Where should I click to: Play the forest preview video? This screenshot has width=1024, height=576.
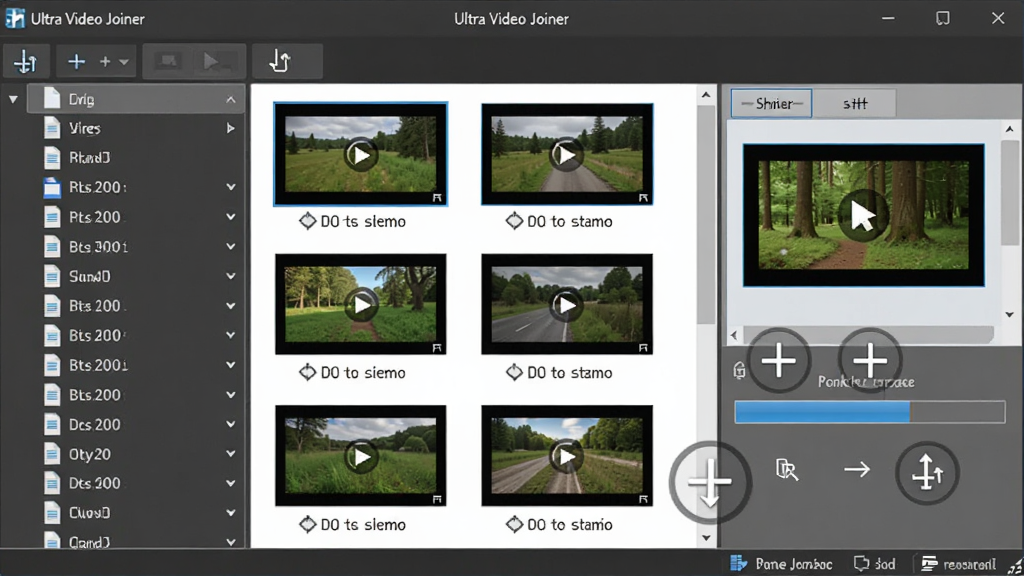863,216
